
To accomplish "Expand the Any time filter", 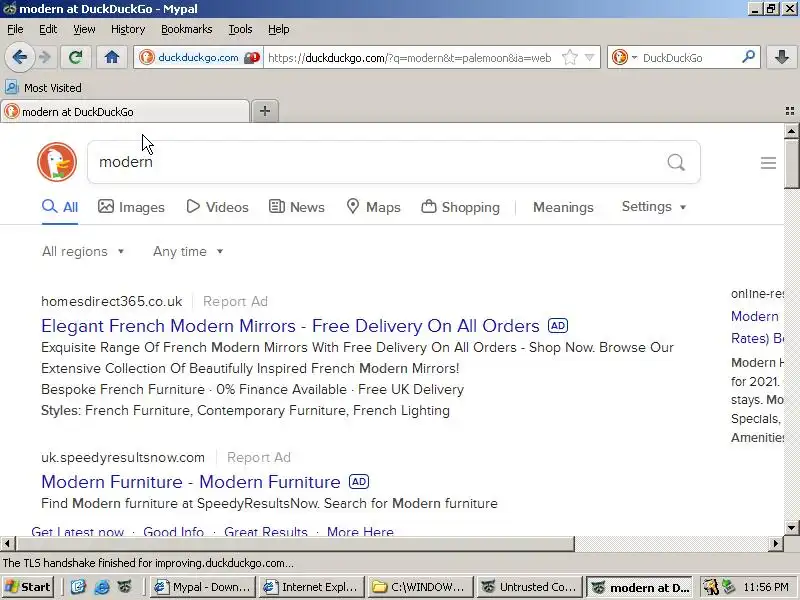I will point(188,252).
